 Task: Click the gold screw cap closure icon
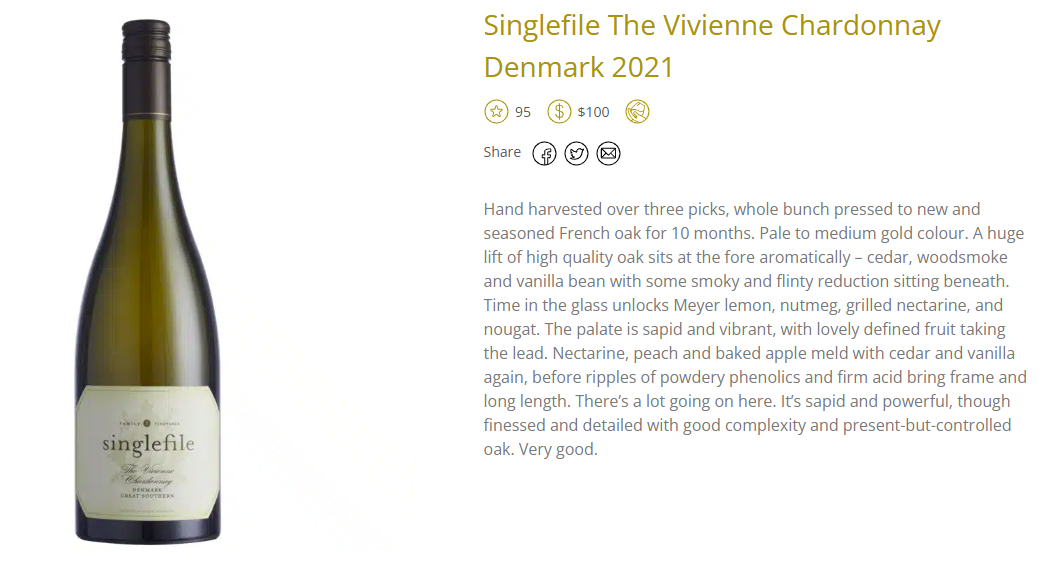637,111
